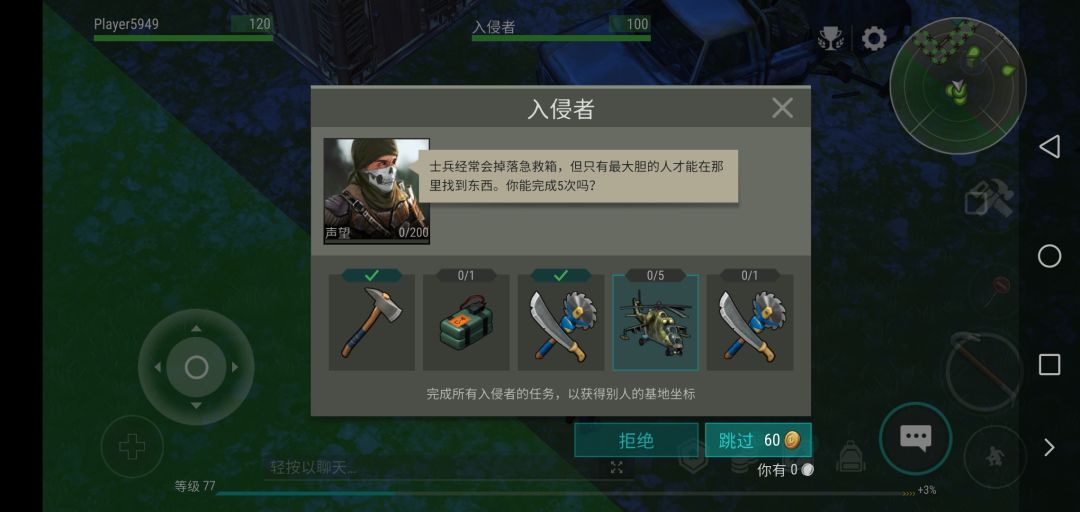The height and width of the screenshot is (512, 1080).
Task: Click the 拒绝 decline button
Action: tap(636, 440)
